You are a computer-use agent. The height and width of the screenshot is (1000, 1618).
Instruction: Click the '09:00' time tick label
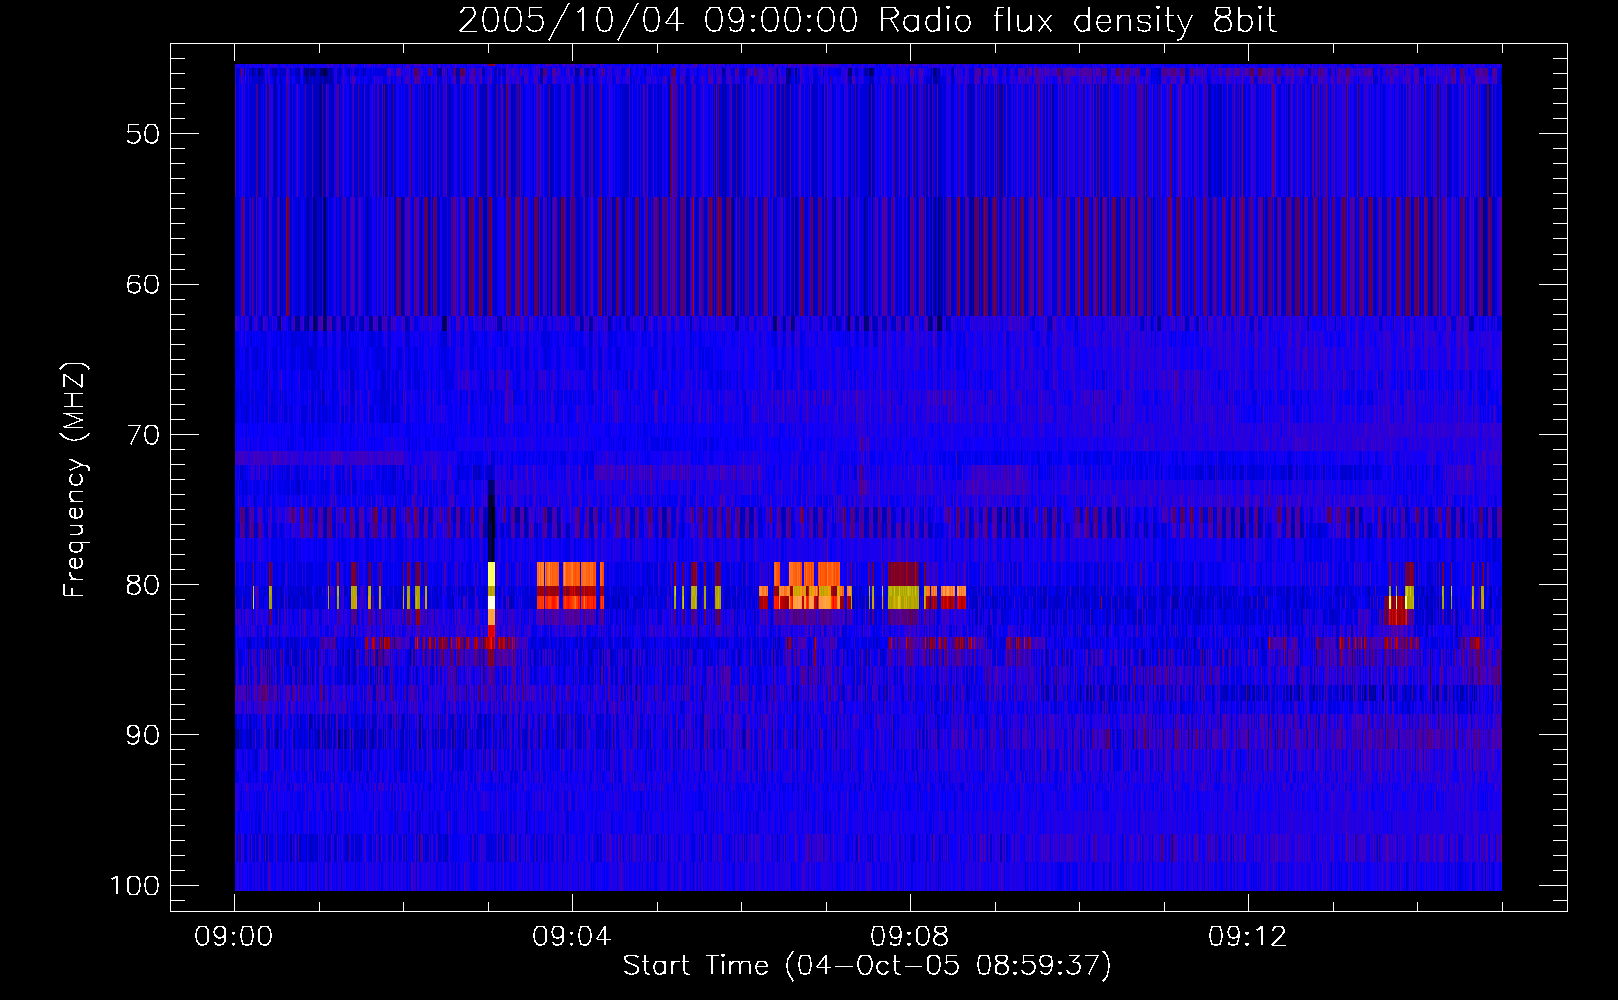[234, 937]
